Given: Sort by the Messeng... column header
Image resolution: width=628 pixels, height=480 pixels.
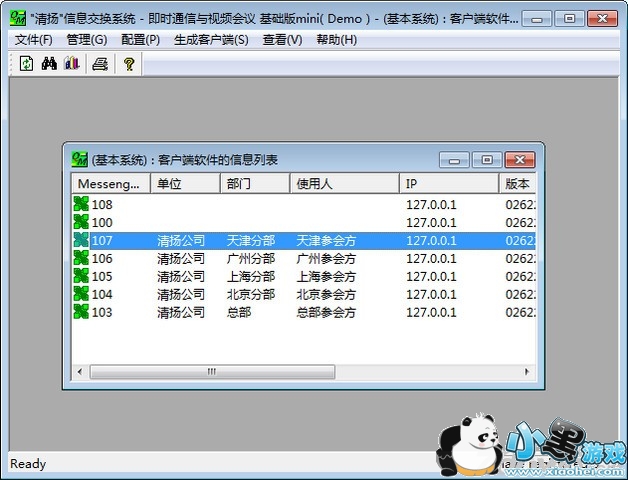Looking at the screenshot, I should click(x=111, y=184).
